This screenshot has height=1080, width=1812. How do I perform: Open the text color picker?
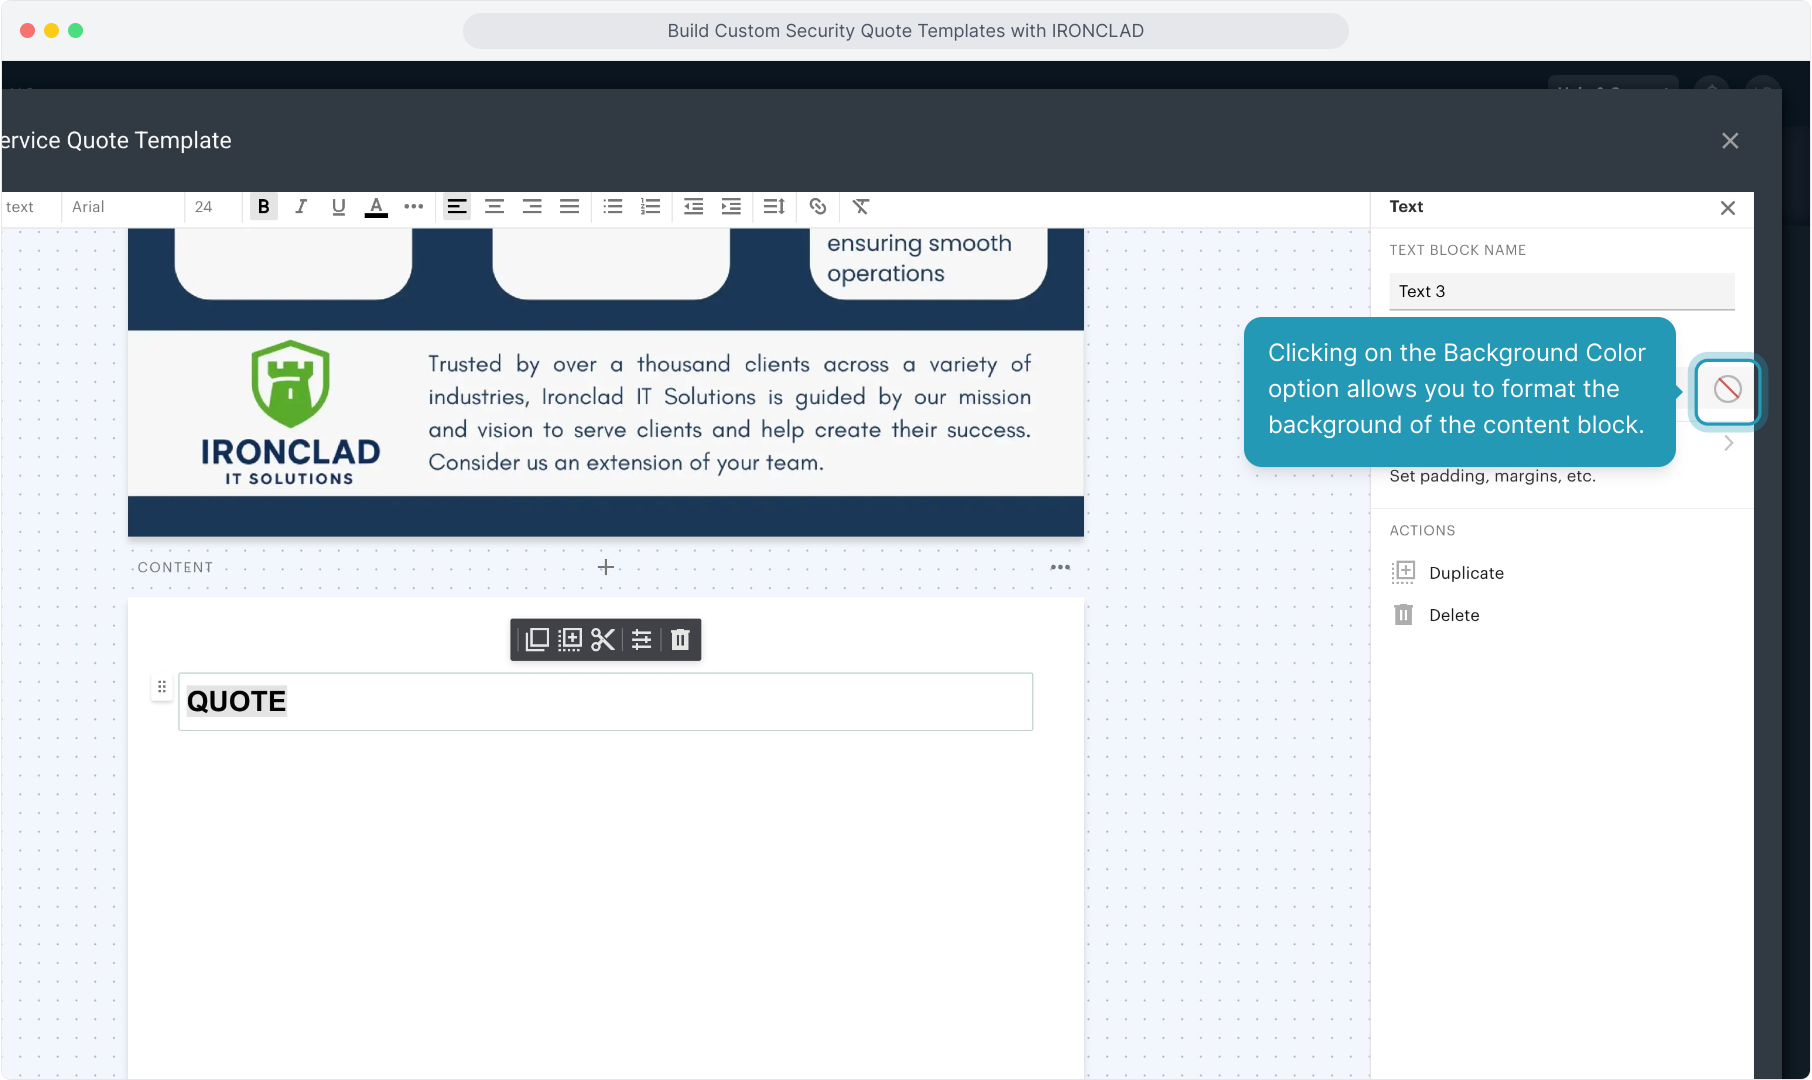pyautogui.click(x=376, y=207)
